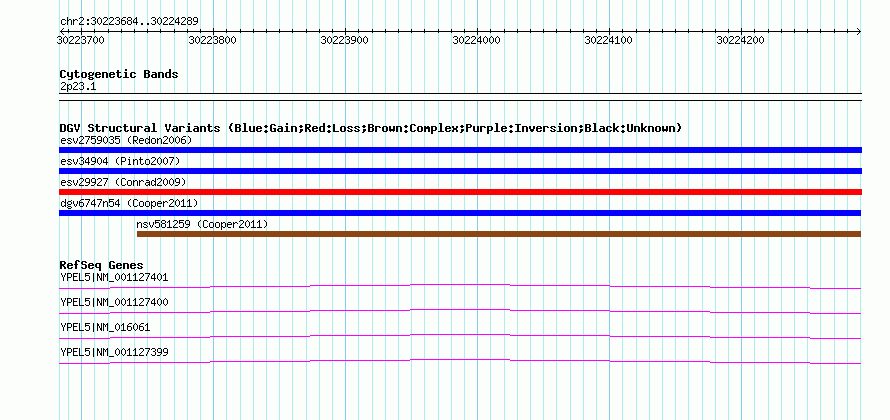The height and width of the screenshot is (420, 890).
Task: Select ruler tick label 30223700
Action: click(81, 40)
